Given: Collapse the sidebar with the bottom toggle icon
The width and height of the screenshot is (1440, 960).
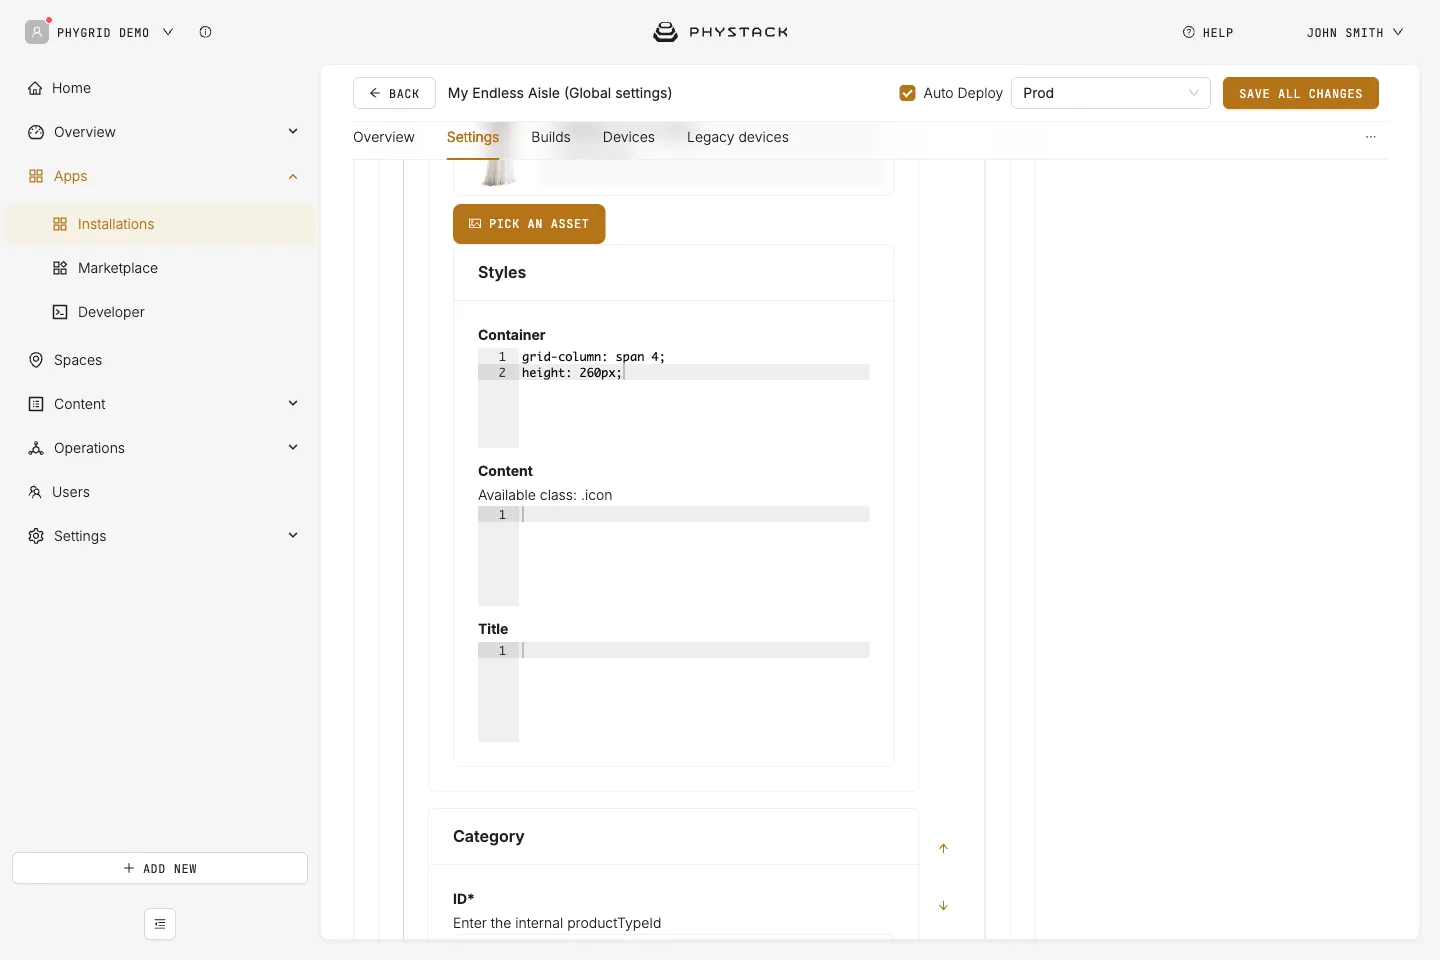Looking at the screenshot, I should pos(160,924).
